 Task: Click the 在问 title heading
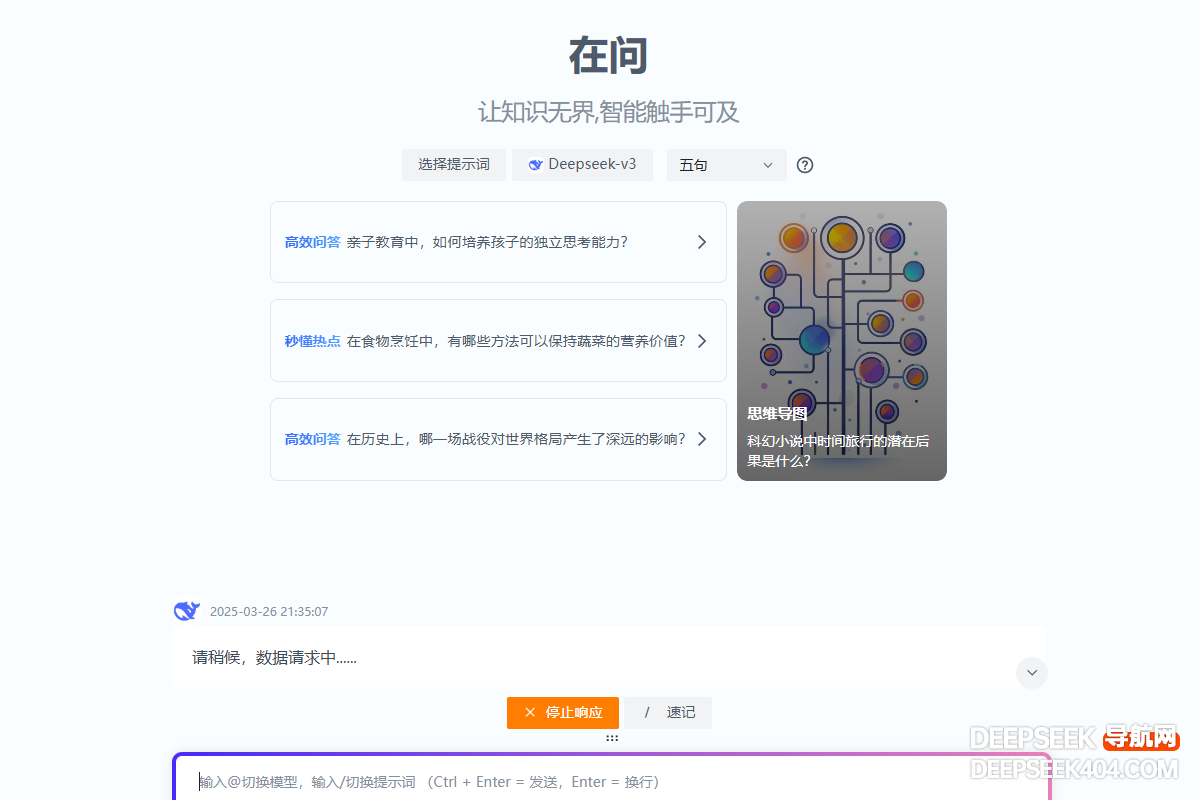[609, 55]
